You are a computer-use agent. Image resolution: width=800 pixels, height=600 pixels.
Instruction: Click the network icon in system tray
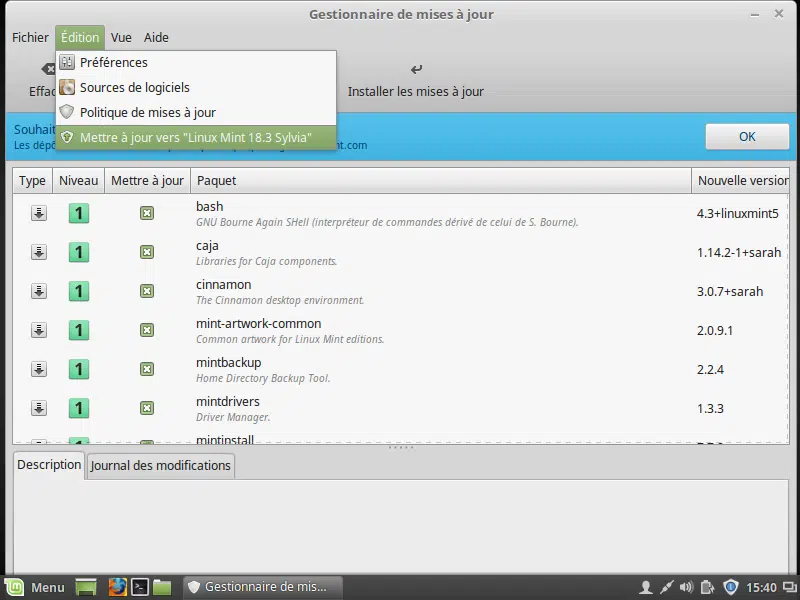[x=666, y=588]
